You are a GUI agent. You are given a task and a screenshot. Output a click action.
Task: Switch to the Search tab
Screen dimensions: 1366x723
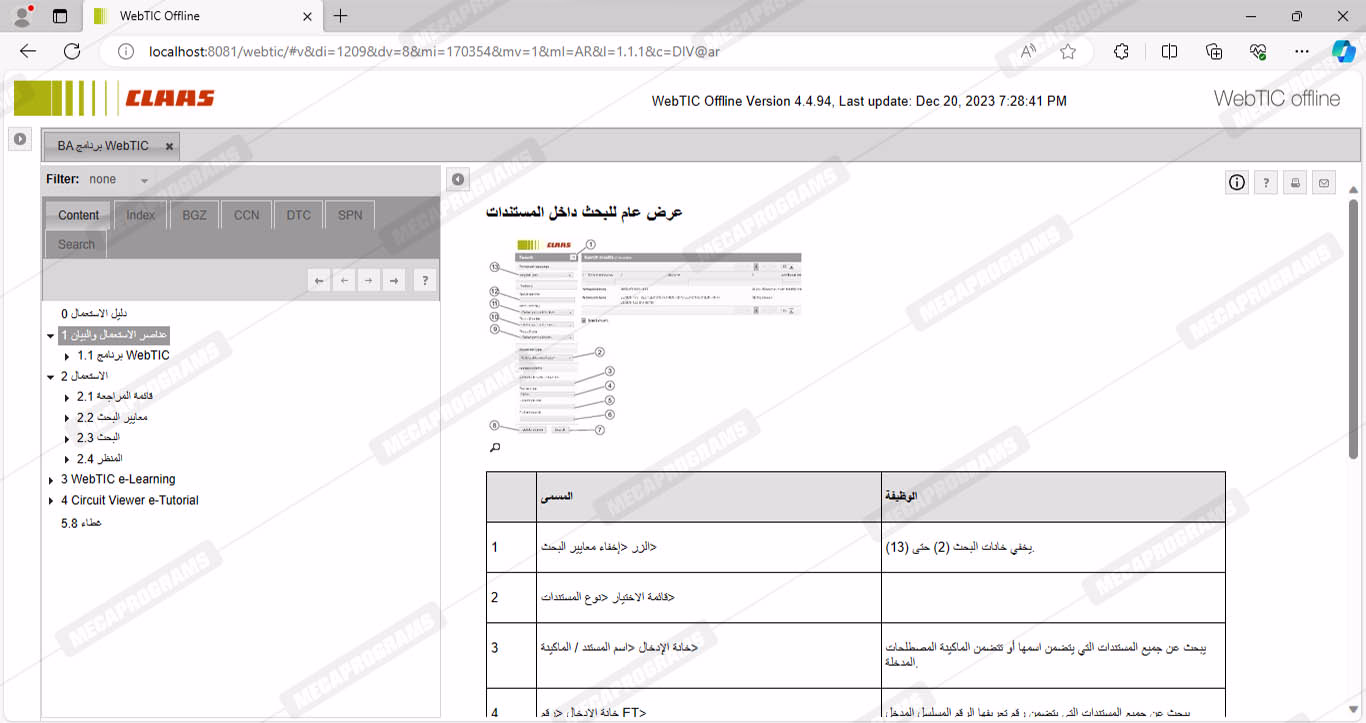coord(76,244)
